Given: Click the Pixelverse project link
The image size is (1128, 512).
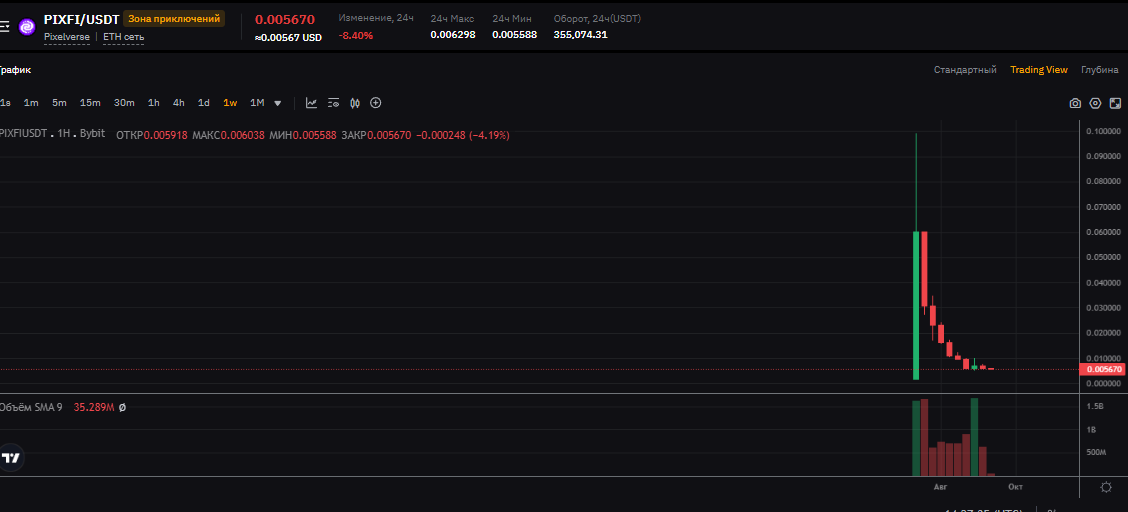Looking at the screenshot, I should tap(66, 37).
